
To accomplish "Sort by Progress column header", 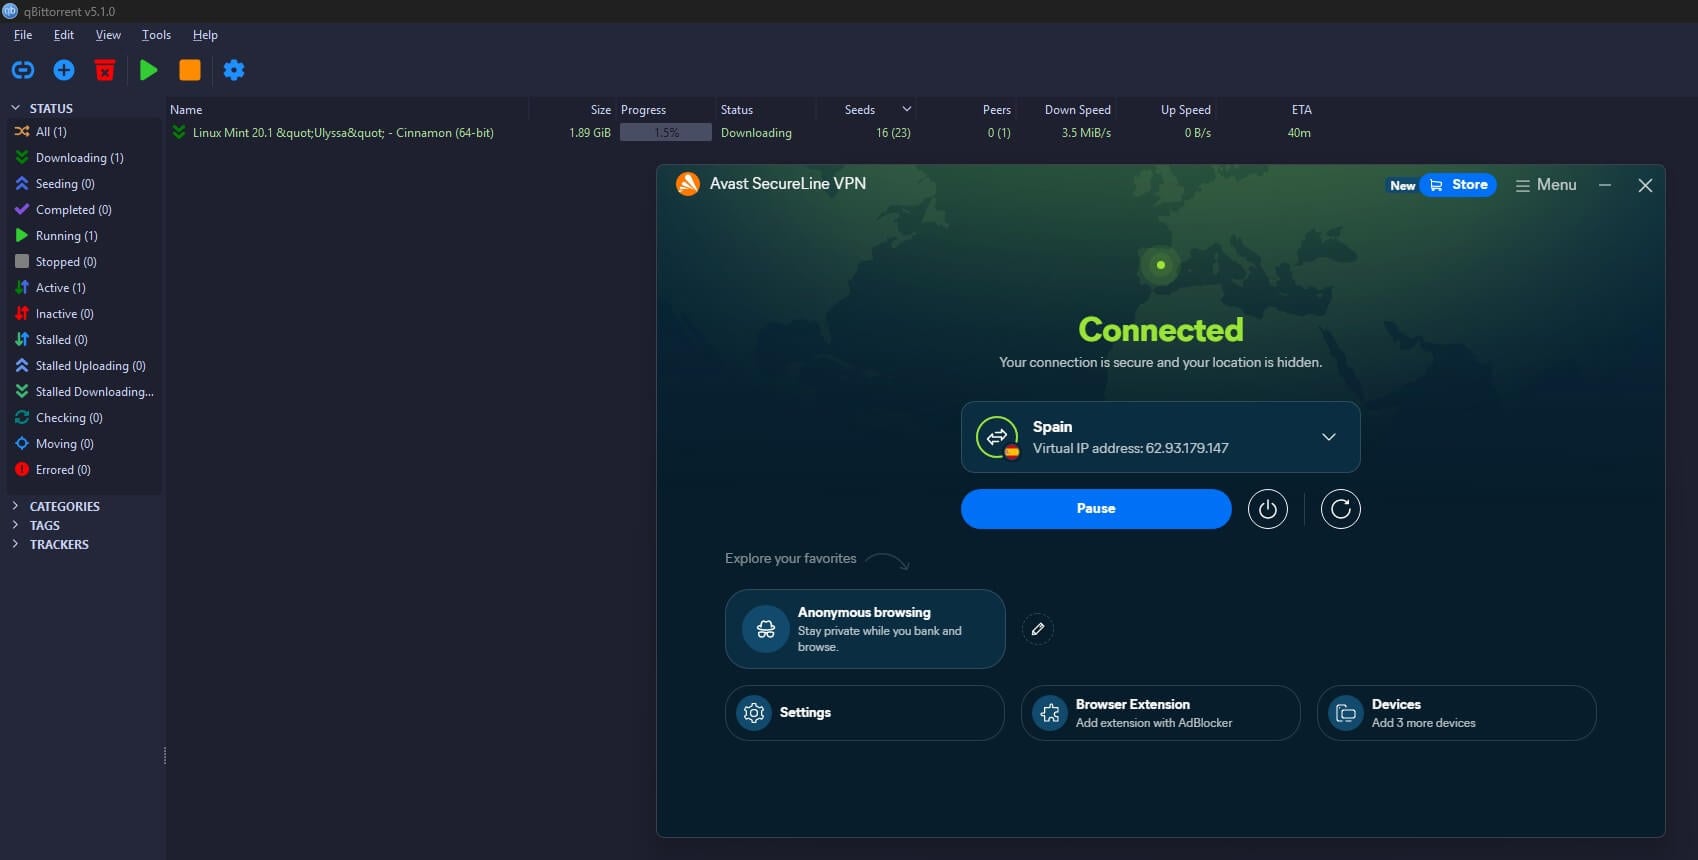I will coord(643,110).
